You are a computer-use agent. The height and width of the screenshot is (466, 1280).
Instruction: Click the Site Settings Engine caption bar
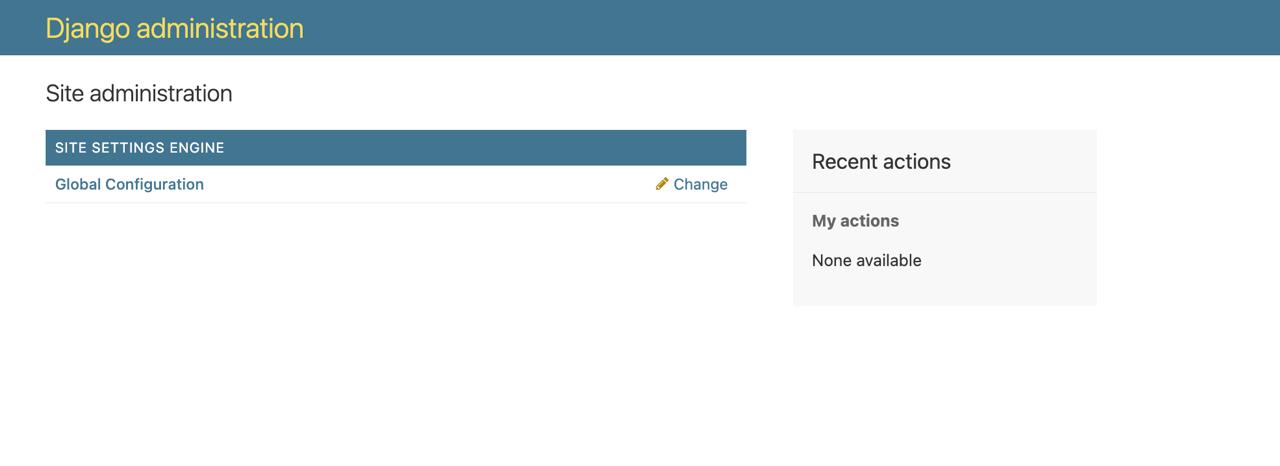click(396, 147)
